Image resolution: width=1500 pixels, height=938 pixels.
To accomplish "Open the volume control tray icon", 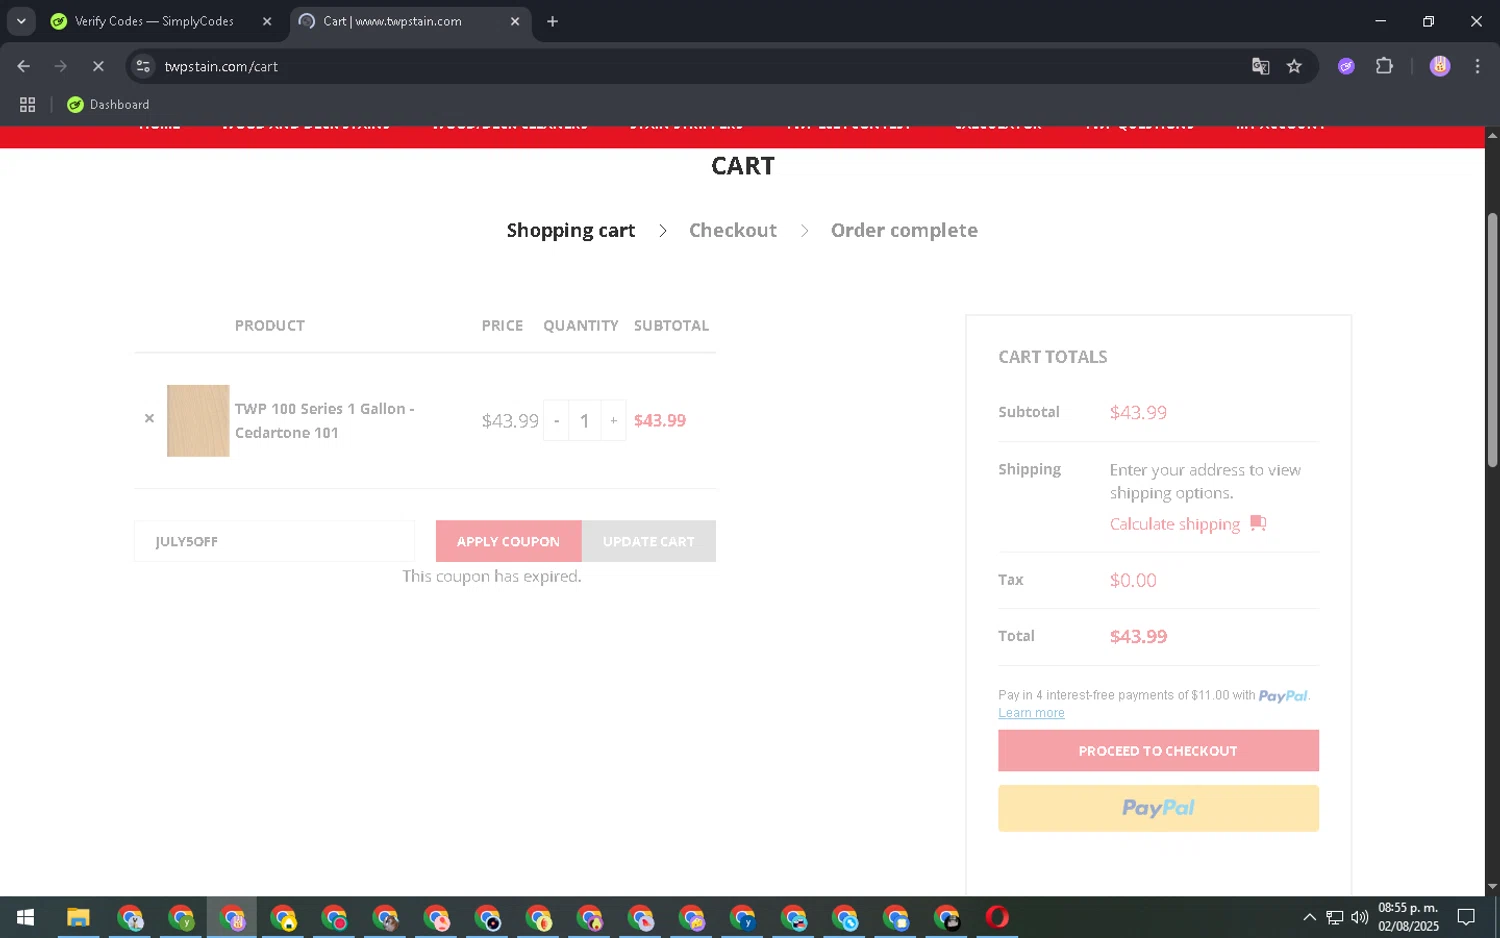I will tap(1360, 917).
